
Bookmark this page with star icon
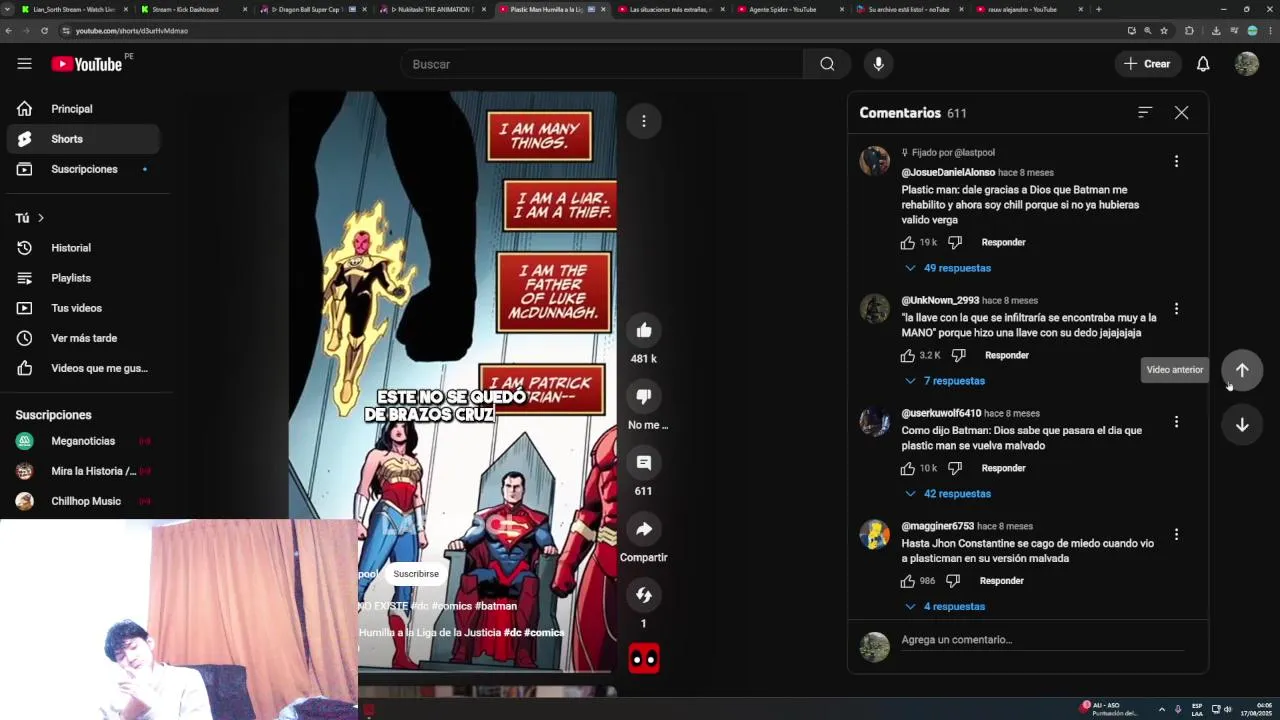[x=1164, y=31]
